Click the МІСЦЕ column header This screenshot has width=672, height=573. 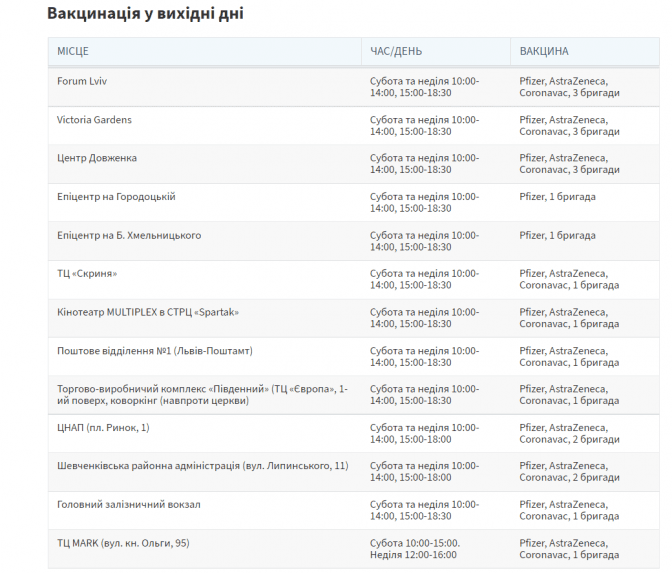point(73,51)
